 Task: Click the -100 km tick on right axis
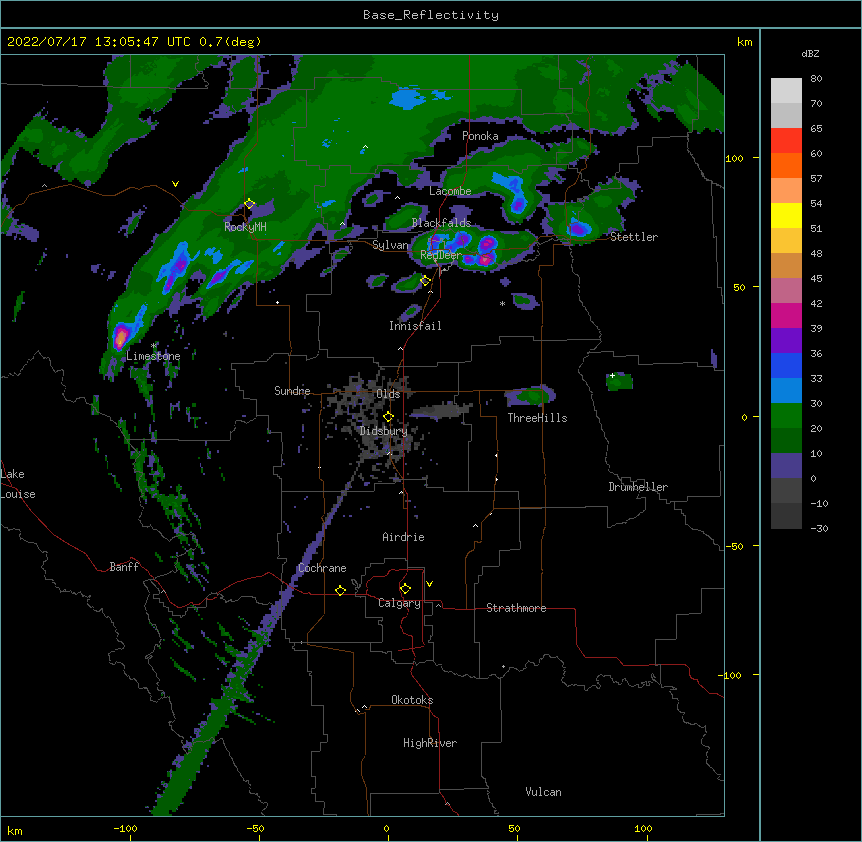pyautogui.click(x=731, y=675)
